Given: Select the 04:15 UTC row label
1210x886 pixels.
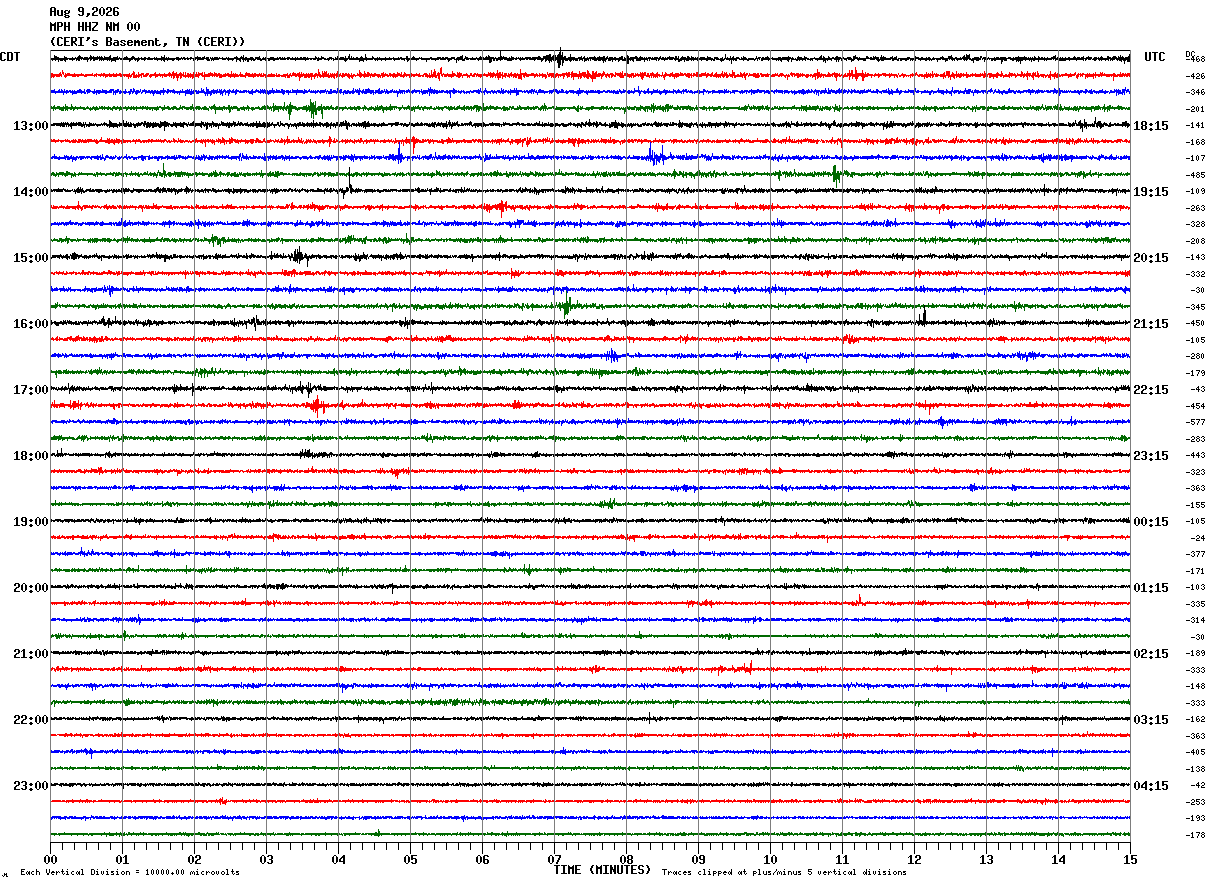Looking at the screenshot, I should (1151, 786).
